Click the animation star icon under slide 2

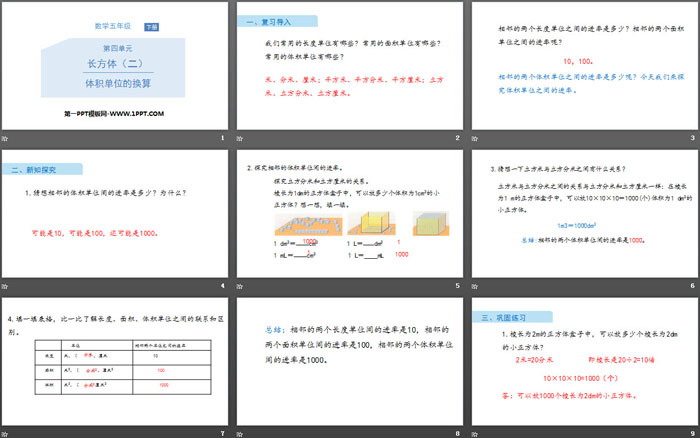(x=240, y=138)
